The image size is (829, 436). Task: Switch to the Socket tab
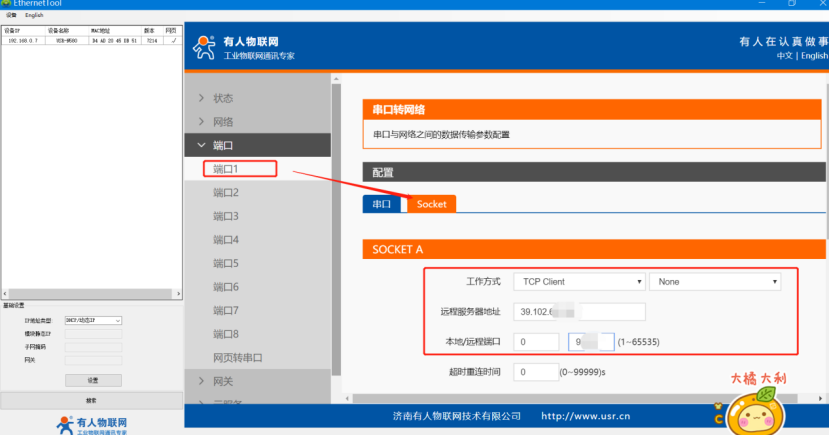[431, 203]
